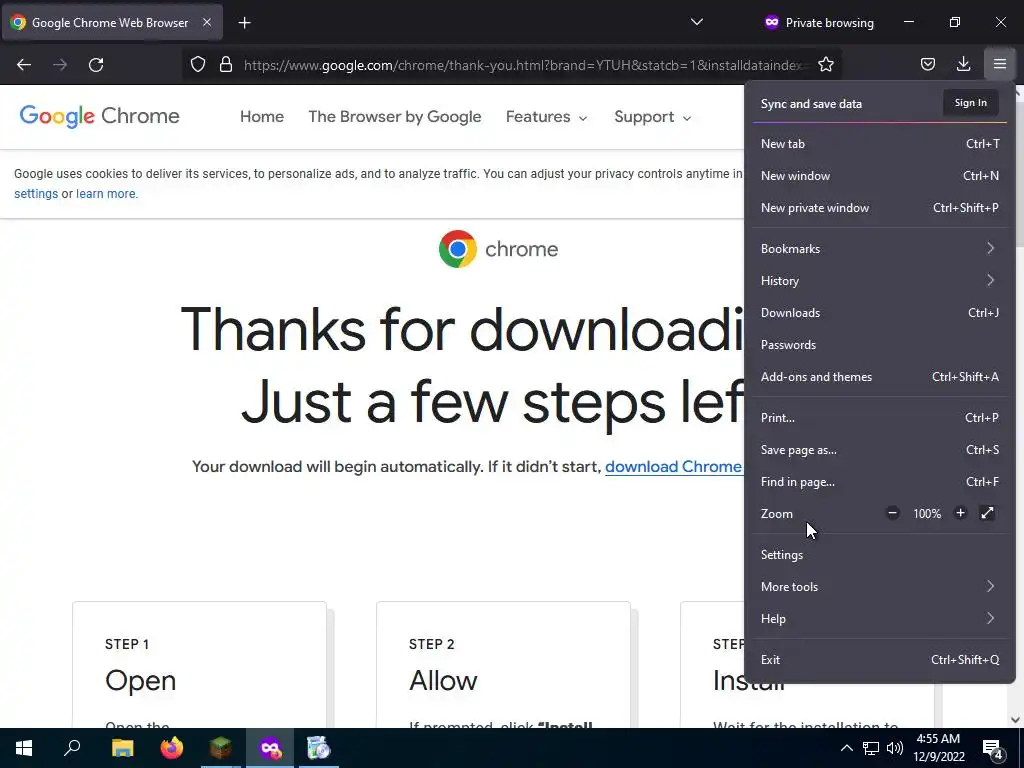Select Save page as...
1024x768 pixels.
pyautogui.click(x=880, y=450)
